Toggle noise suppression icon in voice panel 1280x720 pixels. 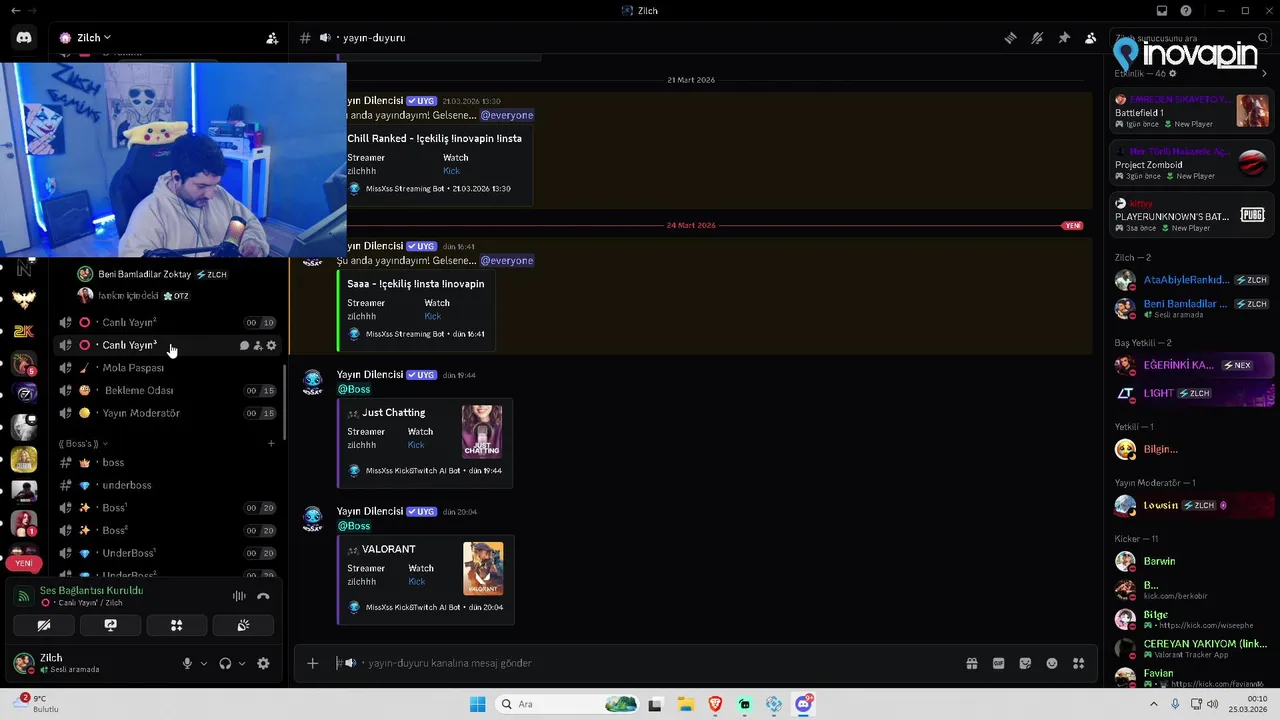pyautogui.click(x=239, y=596)
